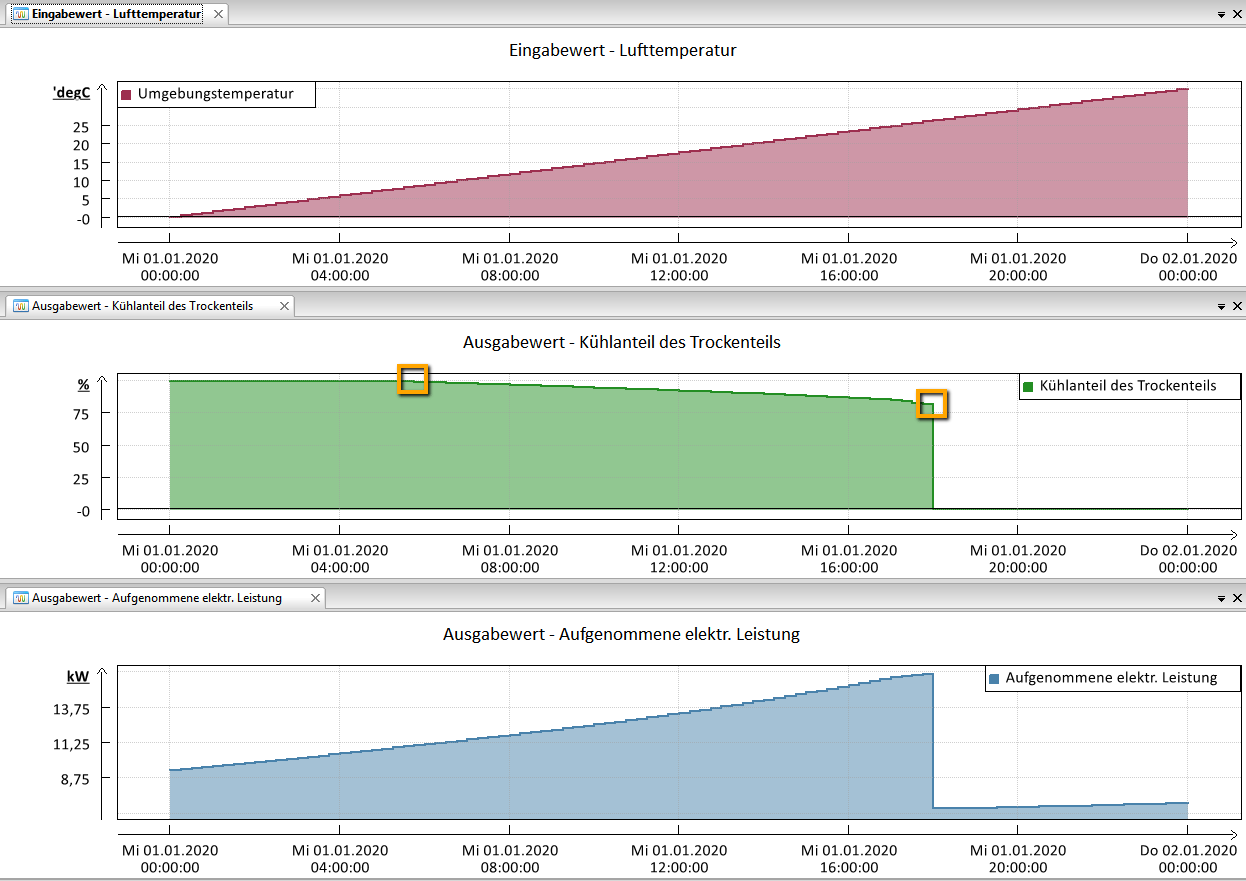
Task: Click the 20:00:00 time label in the elektr. Leistung chart
Action: (x=1018, y=868)
